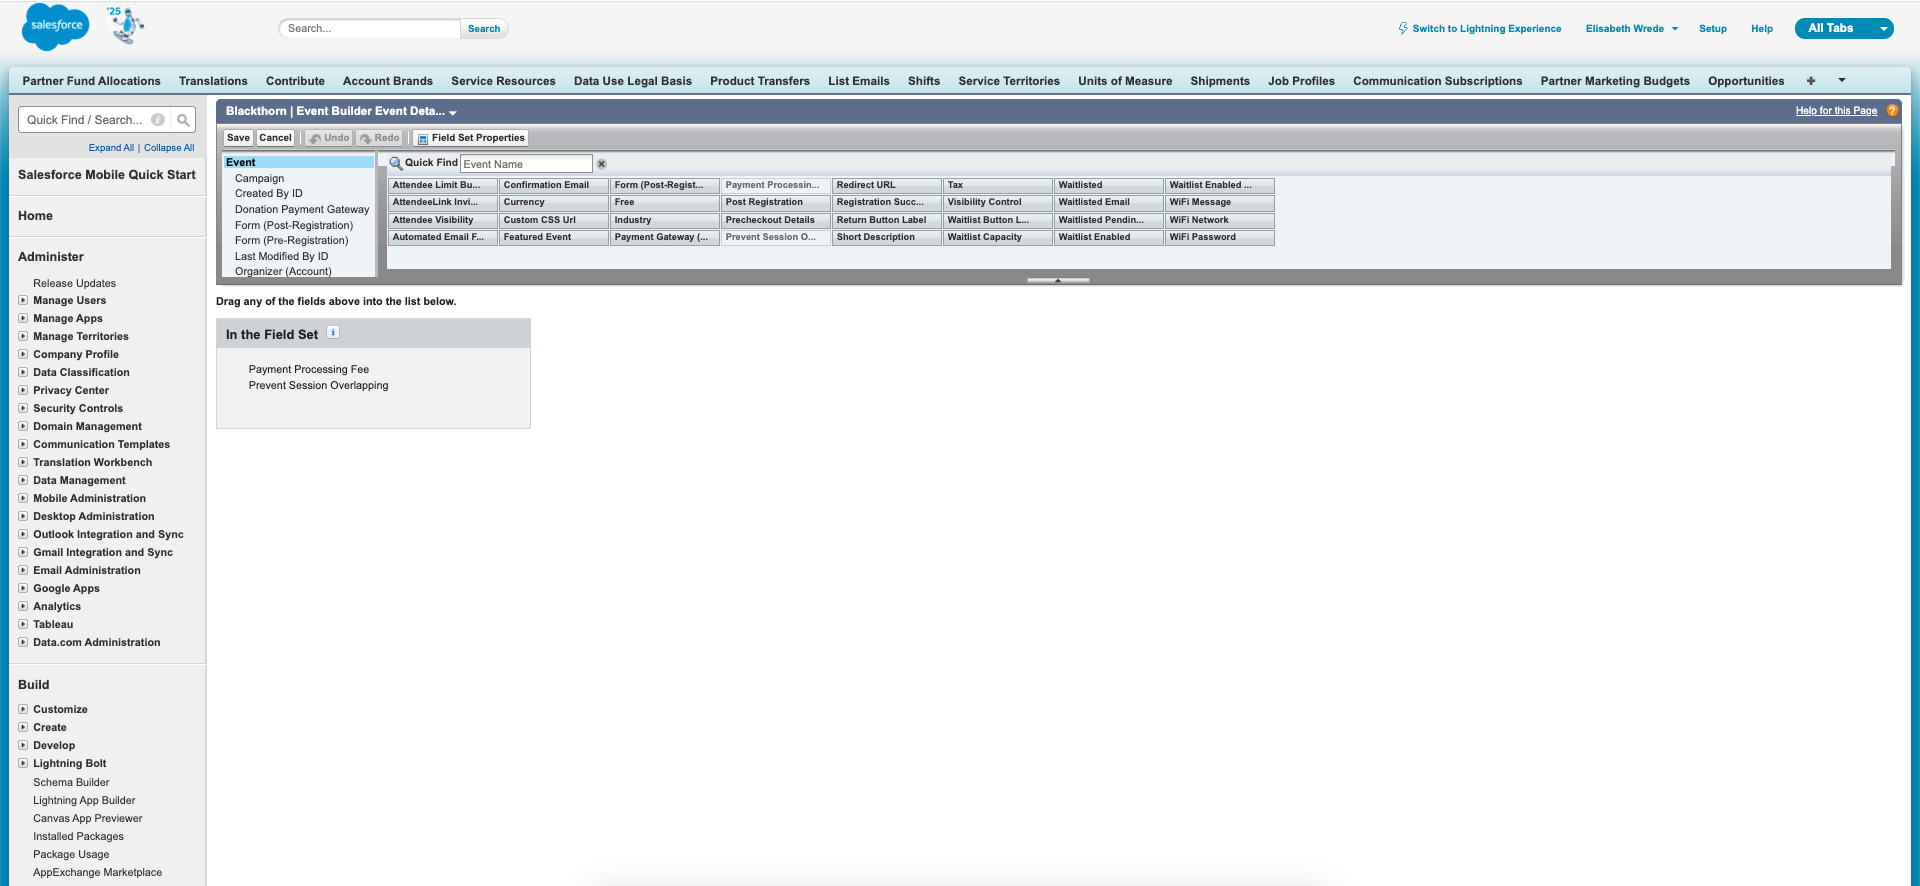Click the global search input field
This screenshot has width=1920, height=886.
click(370, 29)
